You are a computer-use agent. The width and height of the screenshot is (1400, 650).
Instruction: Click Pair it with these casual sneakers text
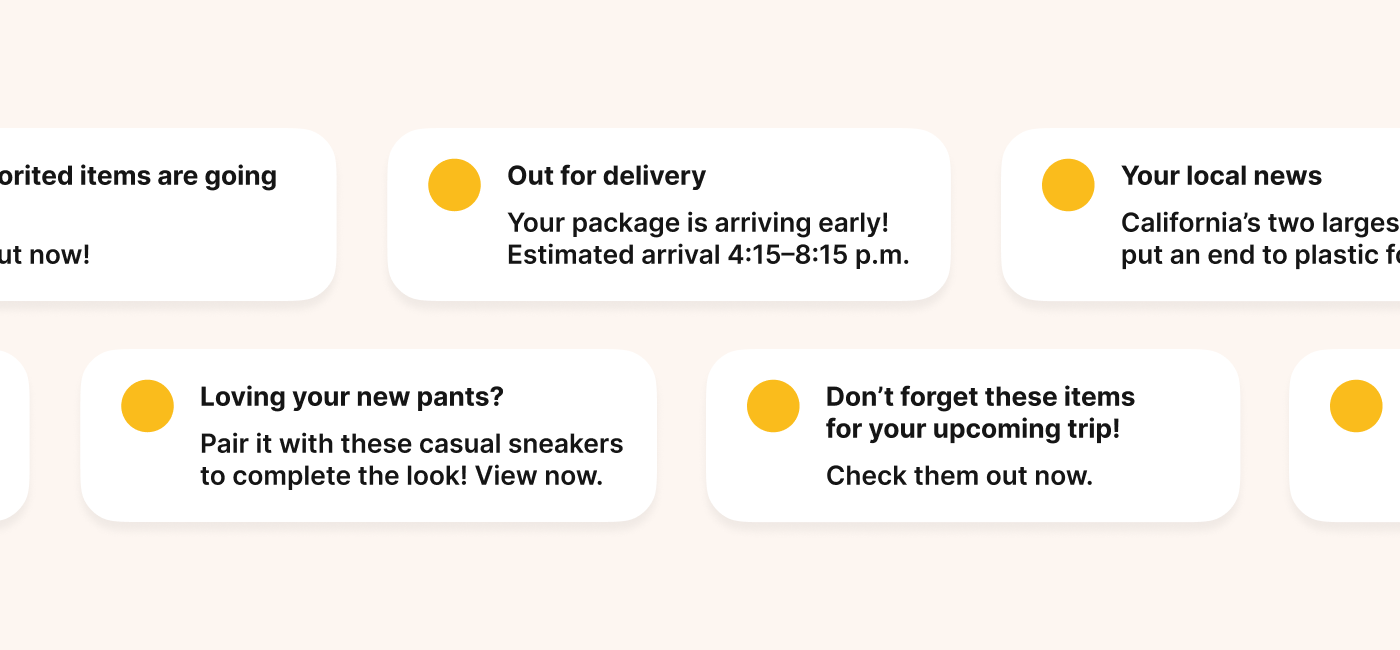tap(411, 443)
